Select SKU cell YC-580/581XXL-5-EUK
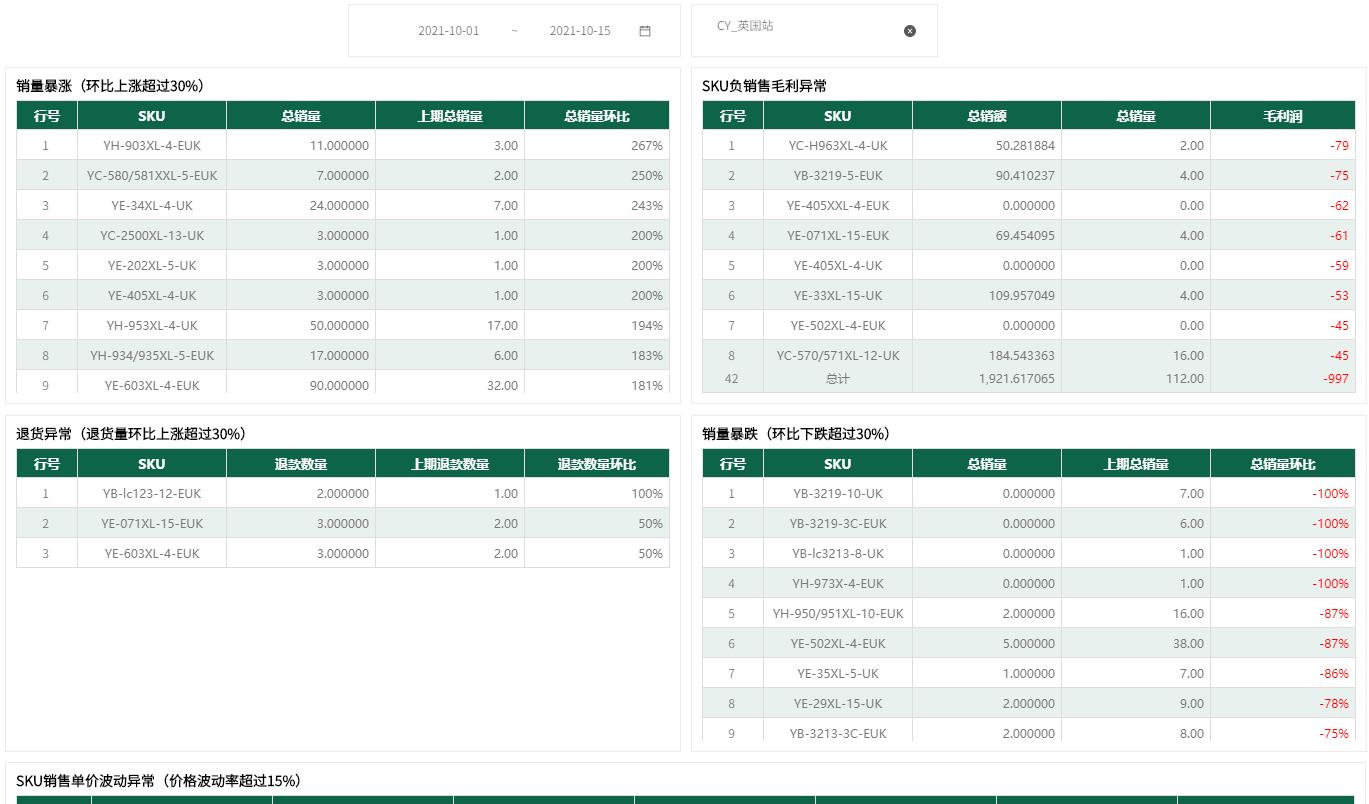The height and width of the screenshot is (804, 1369). pyautogui.click(x=152, y=176)
